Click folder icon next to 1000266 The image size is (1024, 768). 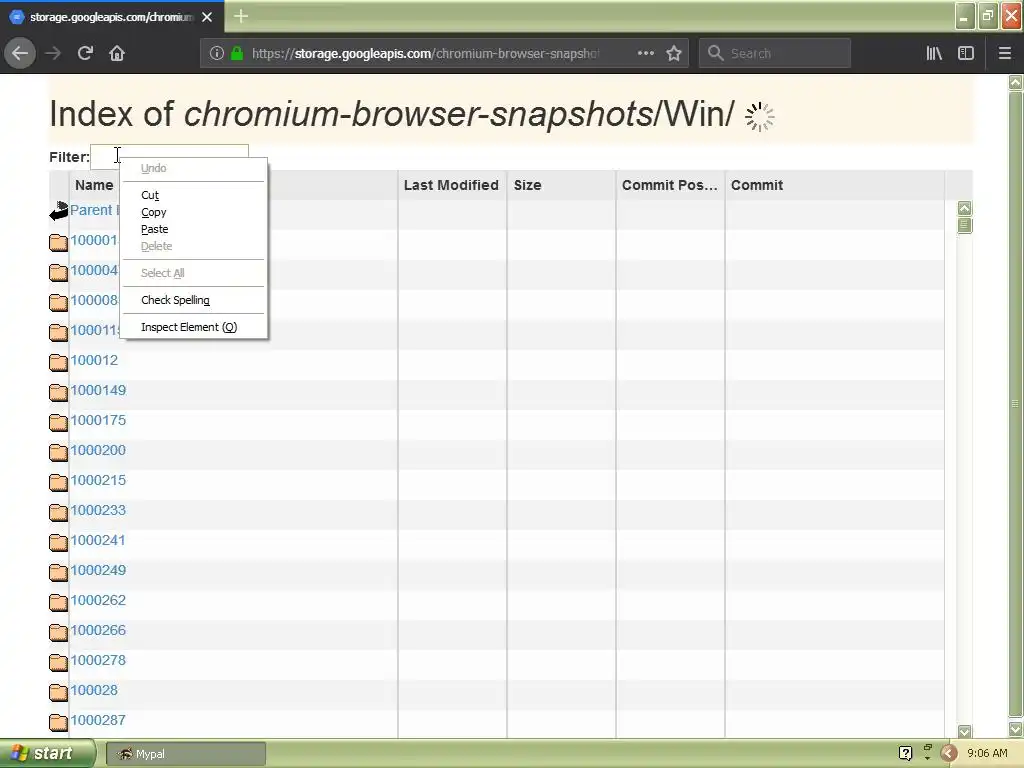click(58, 632)
